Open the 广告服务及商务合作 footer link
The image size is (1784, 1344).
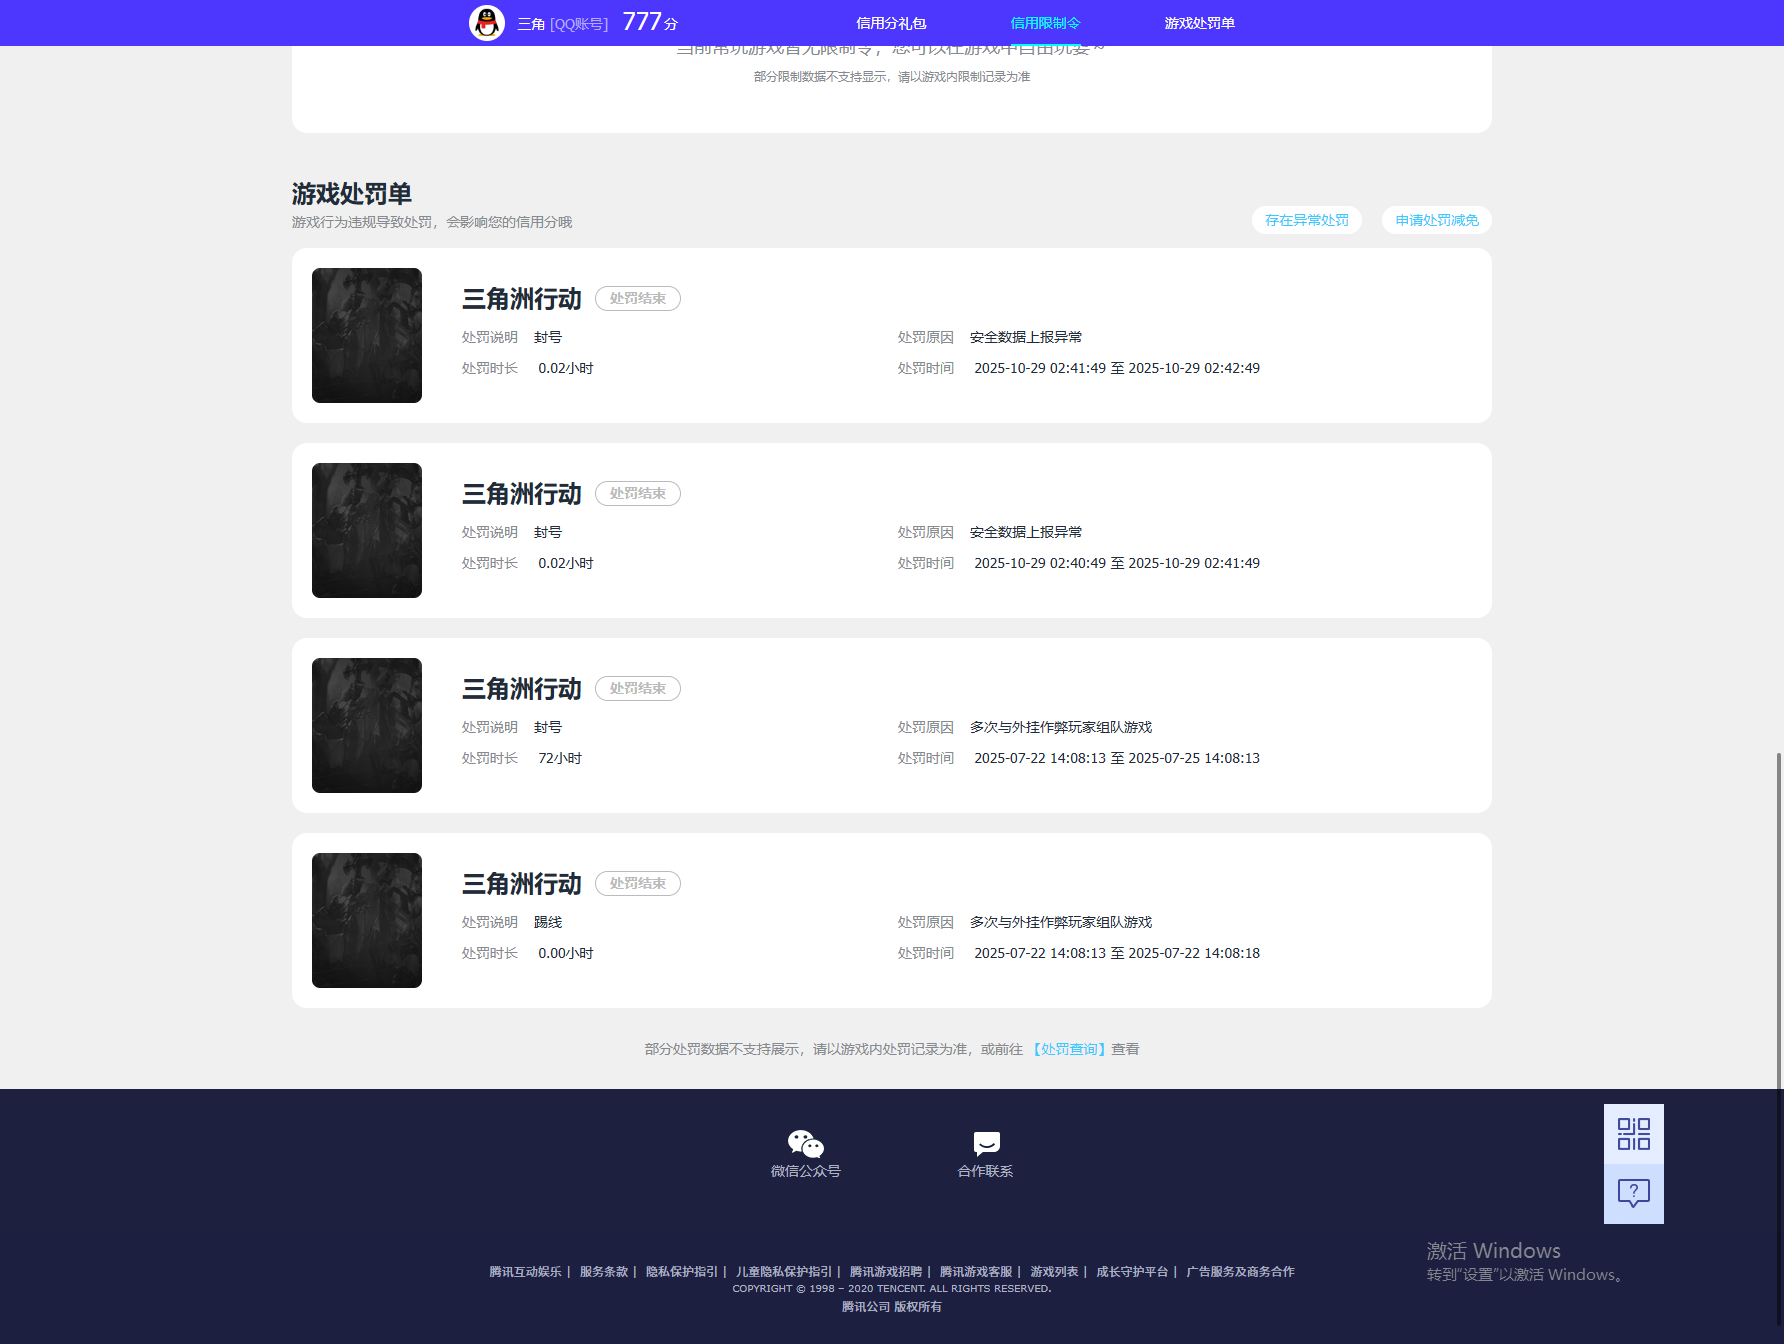coord(1240,1272)
